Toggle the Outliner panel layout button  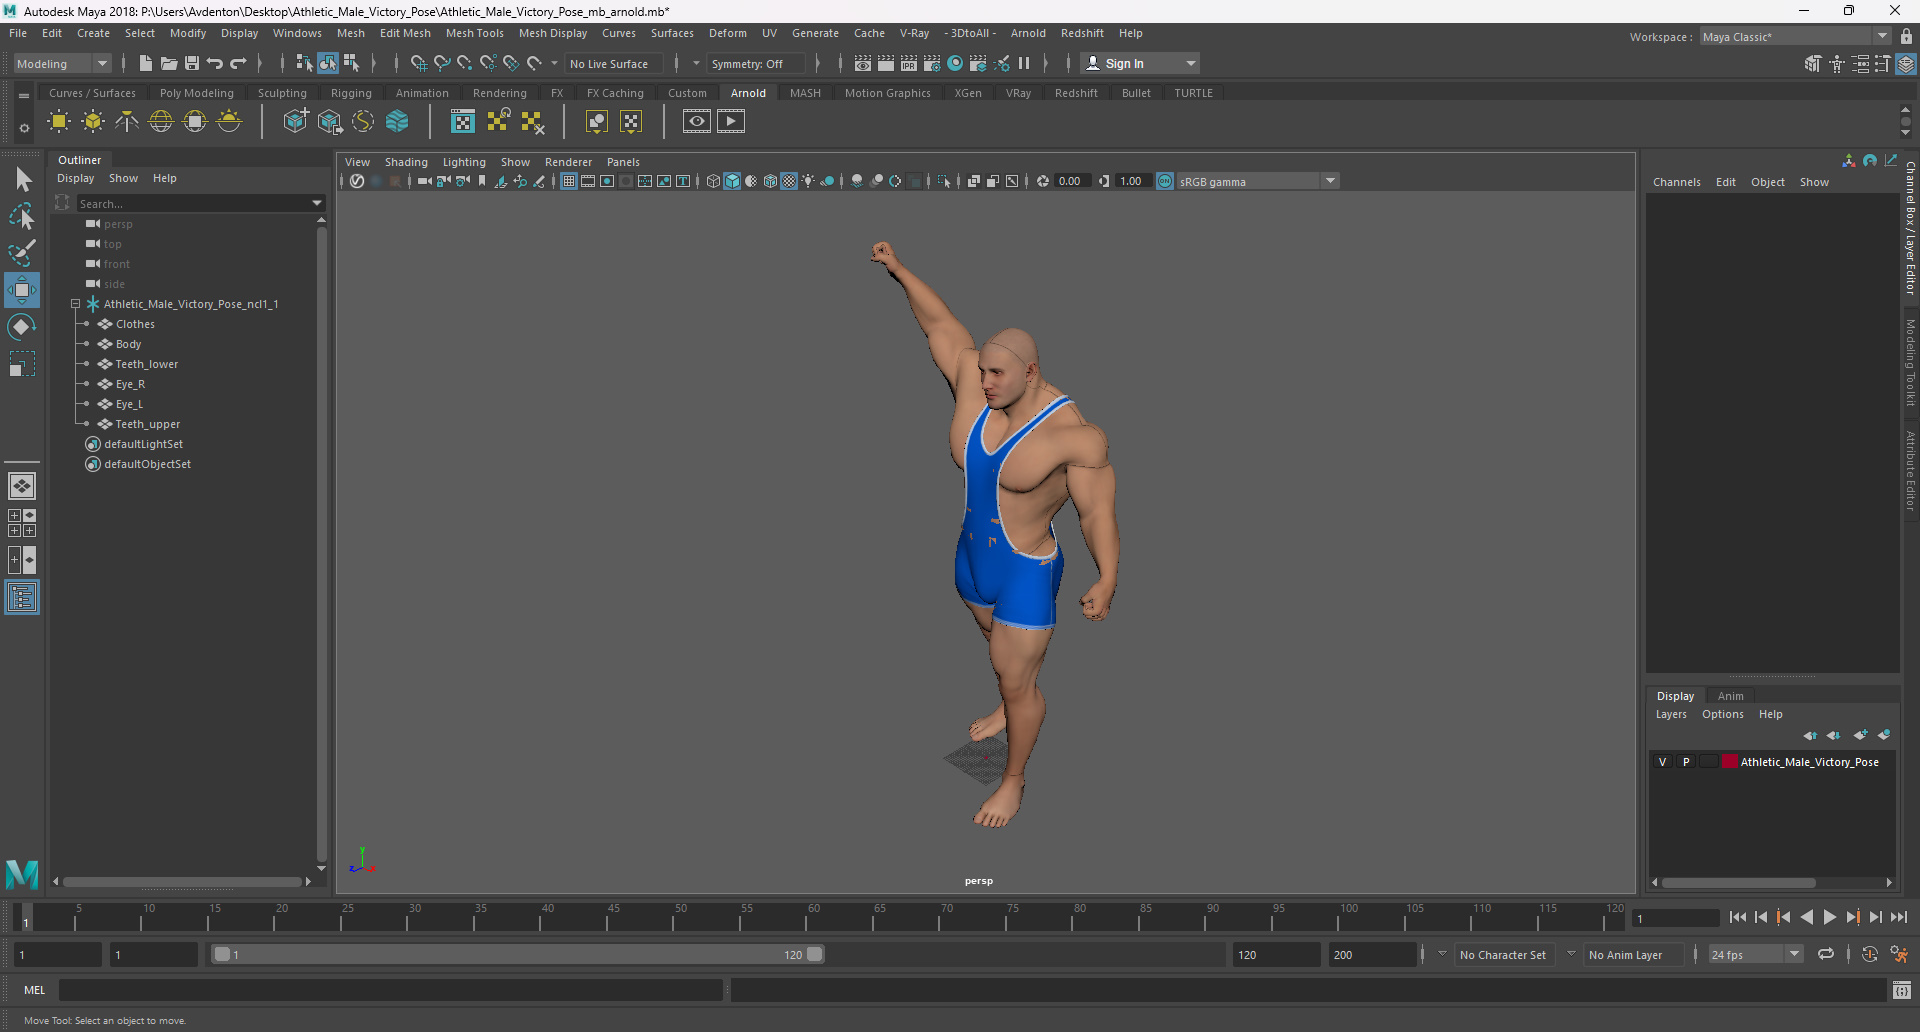[22, 598]
